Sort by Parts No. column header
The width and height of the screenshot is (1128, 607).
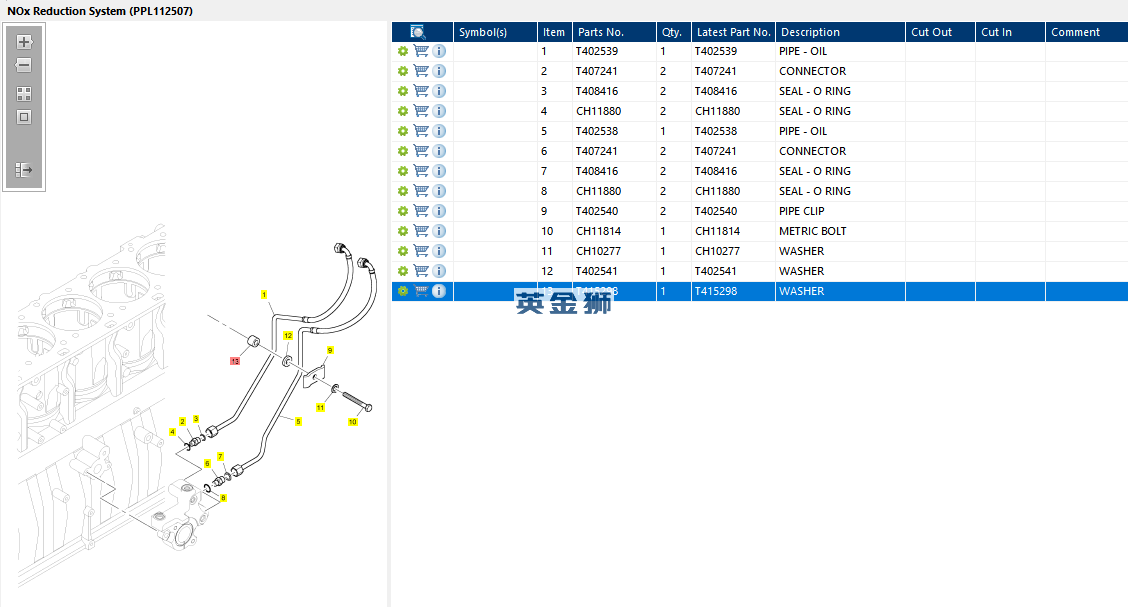(614, 32)
